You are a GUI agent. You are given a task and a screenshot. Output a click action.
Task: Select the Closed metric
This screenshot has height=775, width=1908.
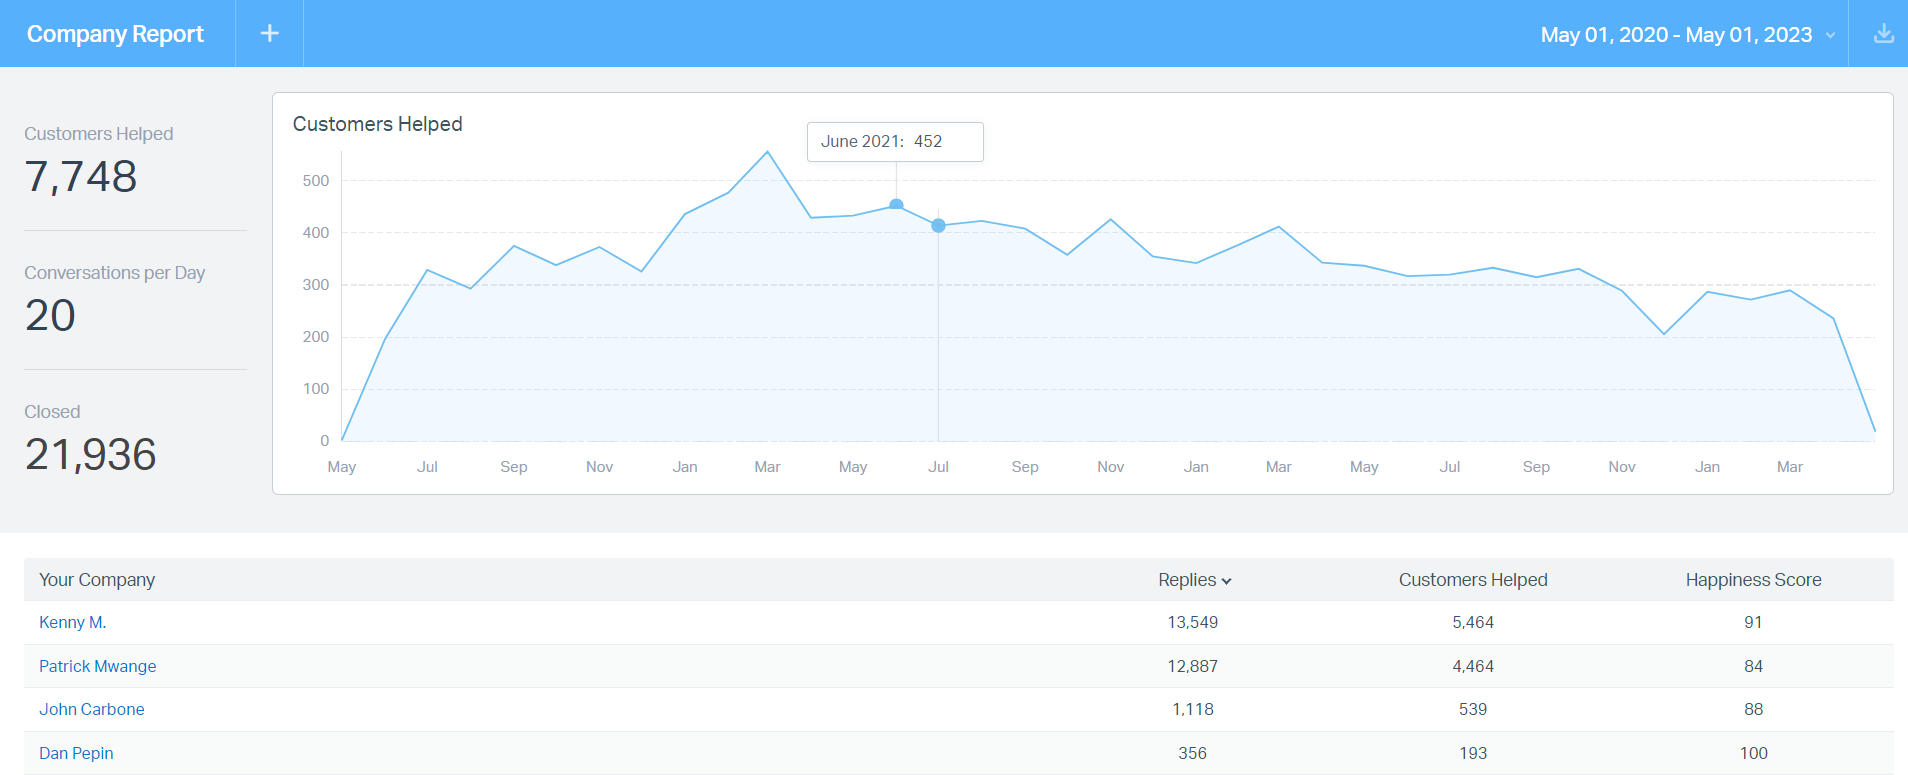tap(90, 438)
